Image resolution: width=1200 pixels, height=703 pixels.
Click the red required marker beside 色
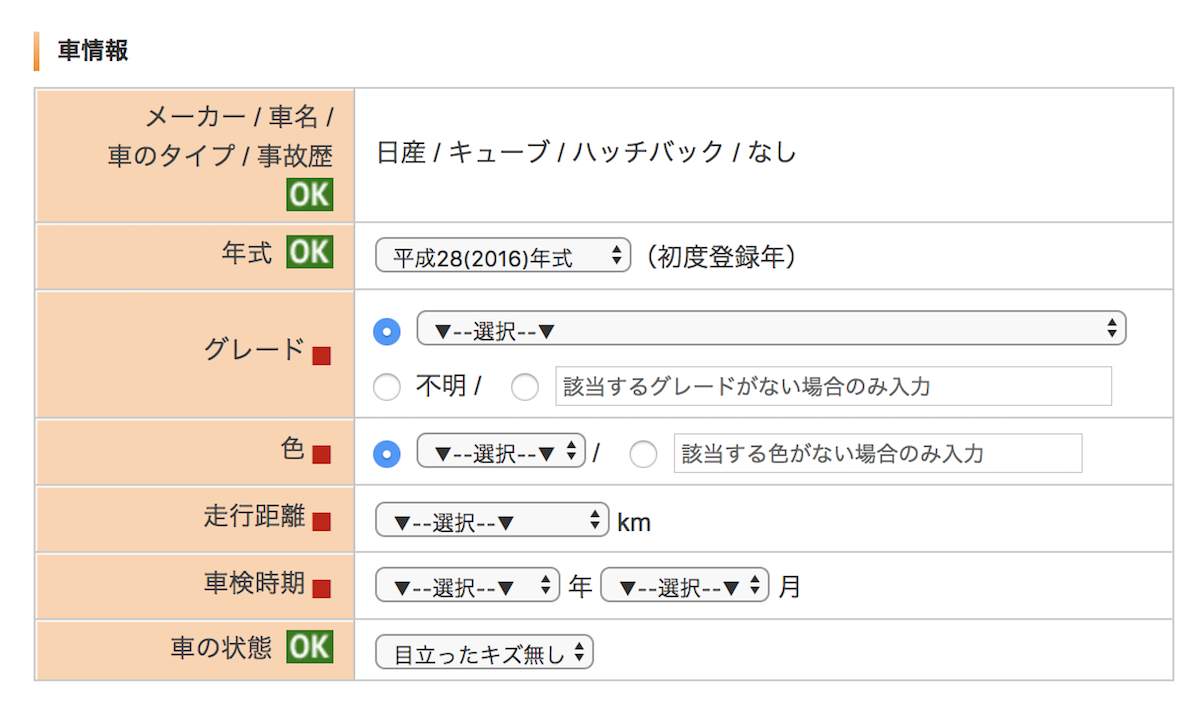[321, 454]
